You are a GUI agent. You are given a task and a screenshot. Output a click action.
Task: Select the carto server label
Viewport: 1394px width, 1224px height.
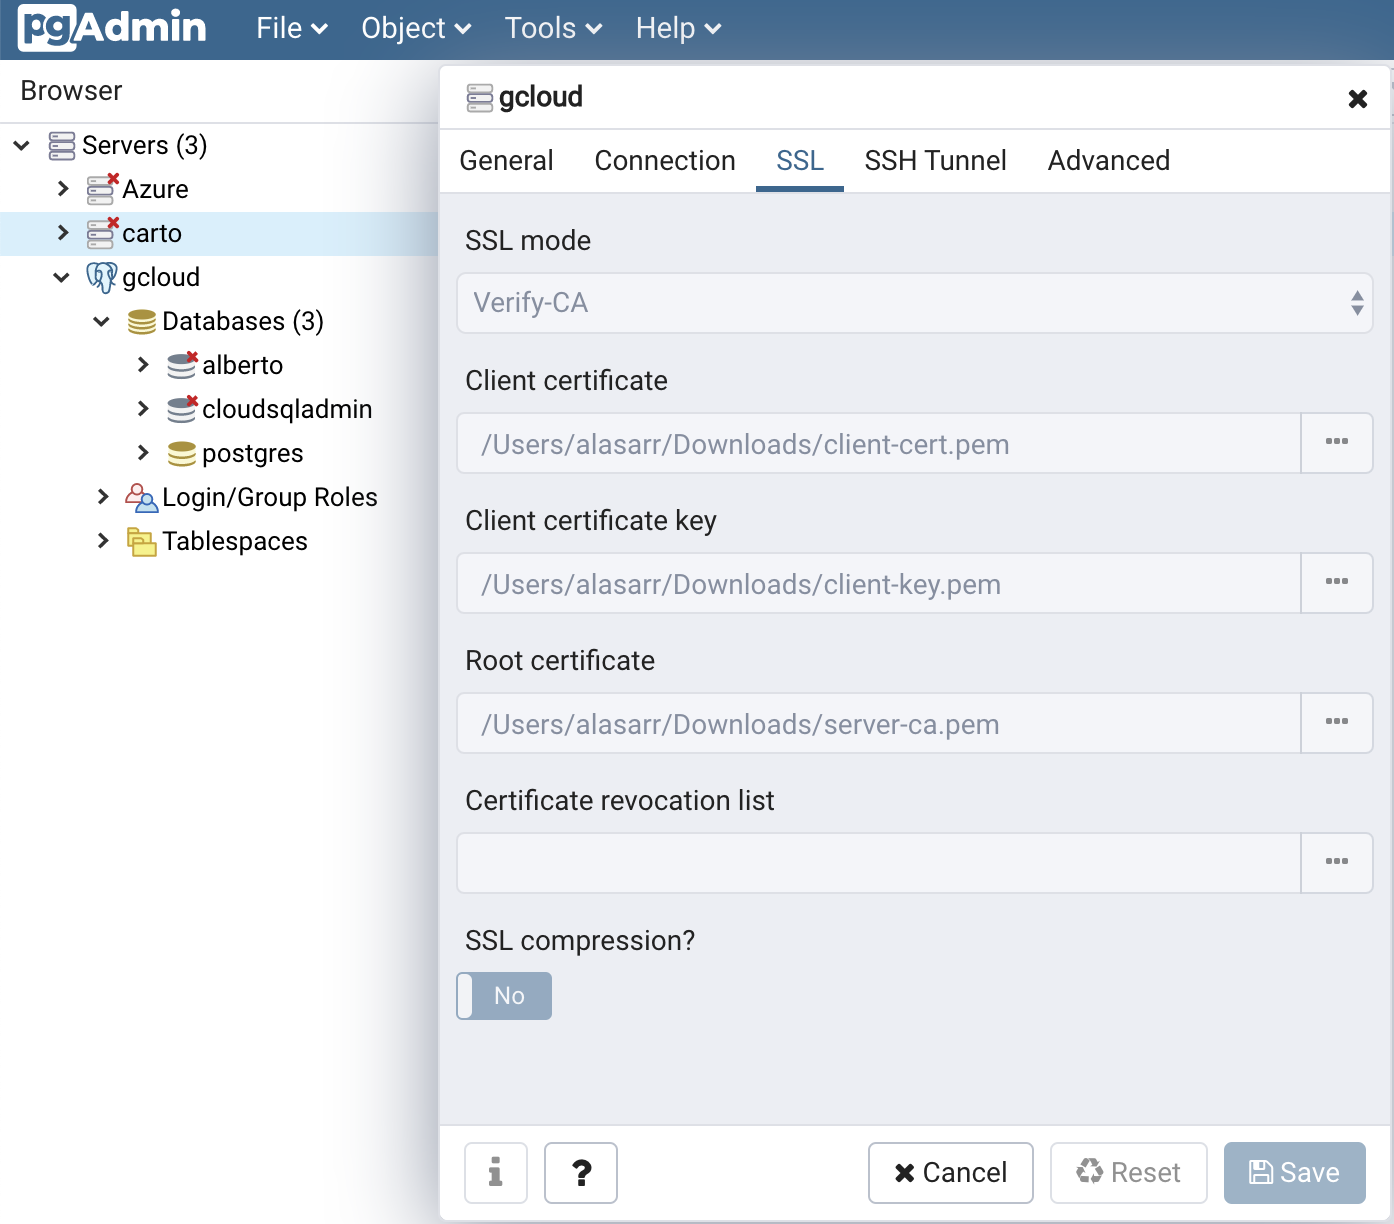tap(152, 233)
